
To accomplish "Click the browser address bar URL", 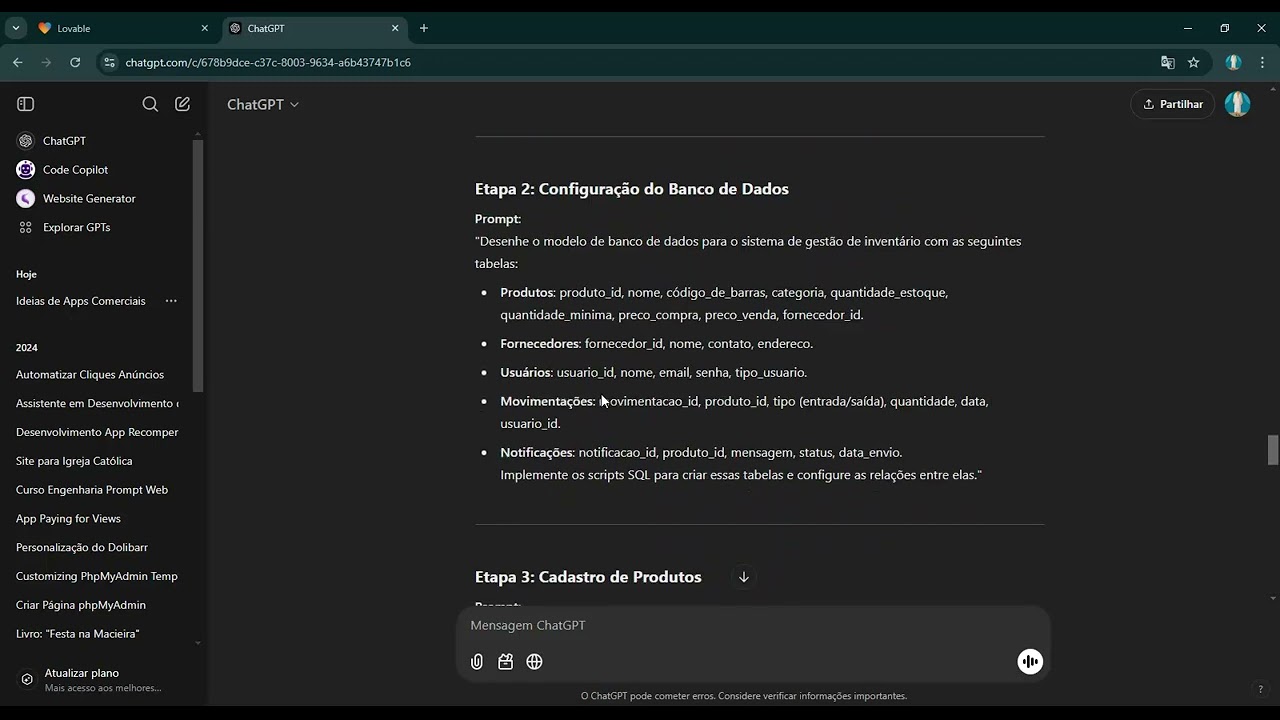I will [x=268, y=62].
